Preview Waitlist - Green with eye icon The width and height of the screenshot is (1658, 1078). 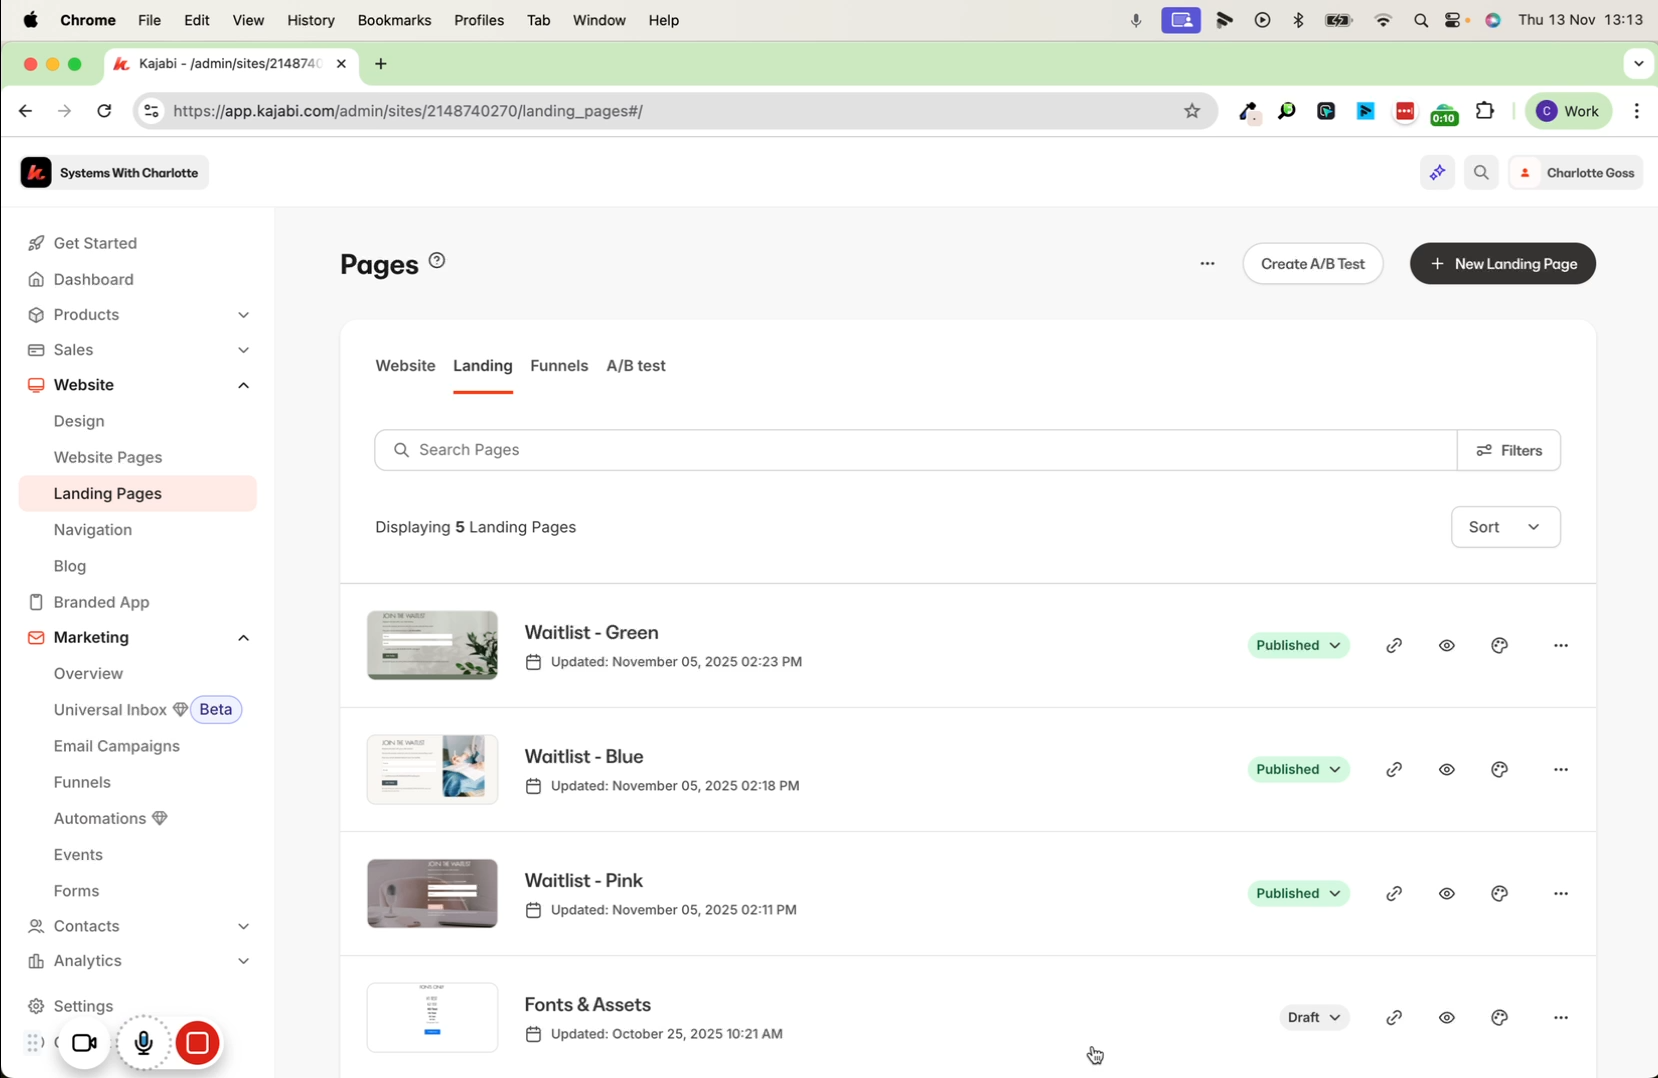[1446, 646]
